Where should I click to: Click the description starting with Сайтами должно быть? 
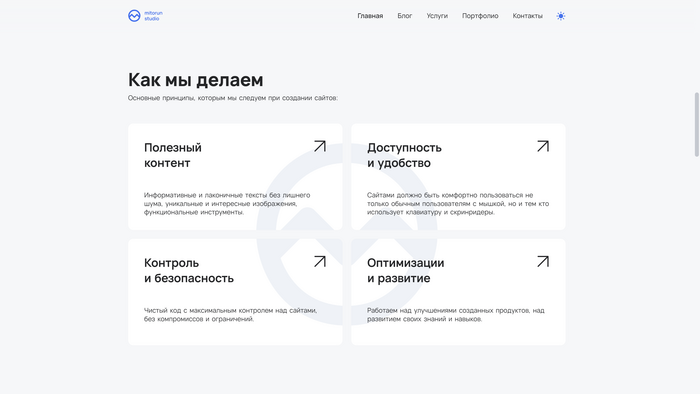point(458,203)
